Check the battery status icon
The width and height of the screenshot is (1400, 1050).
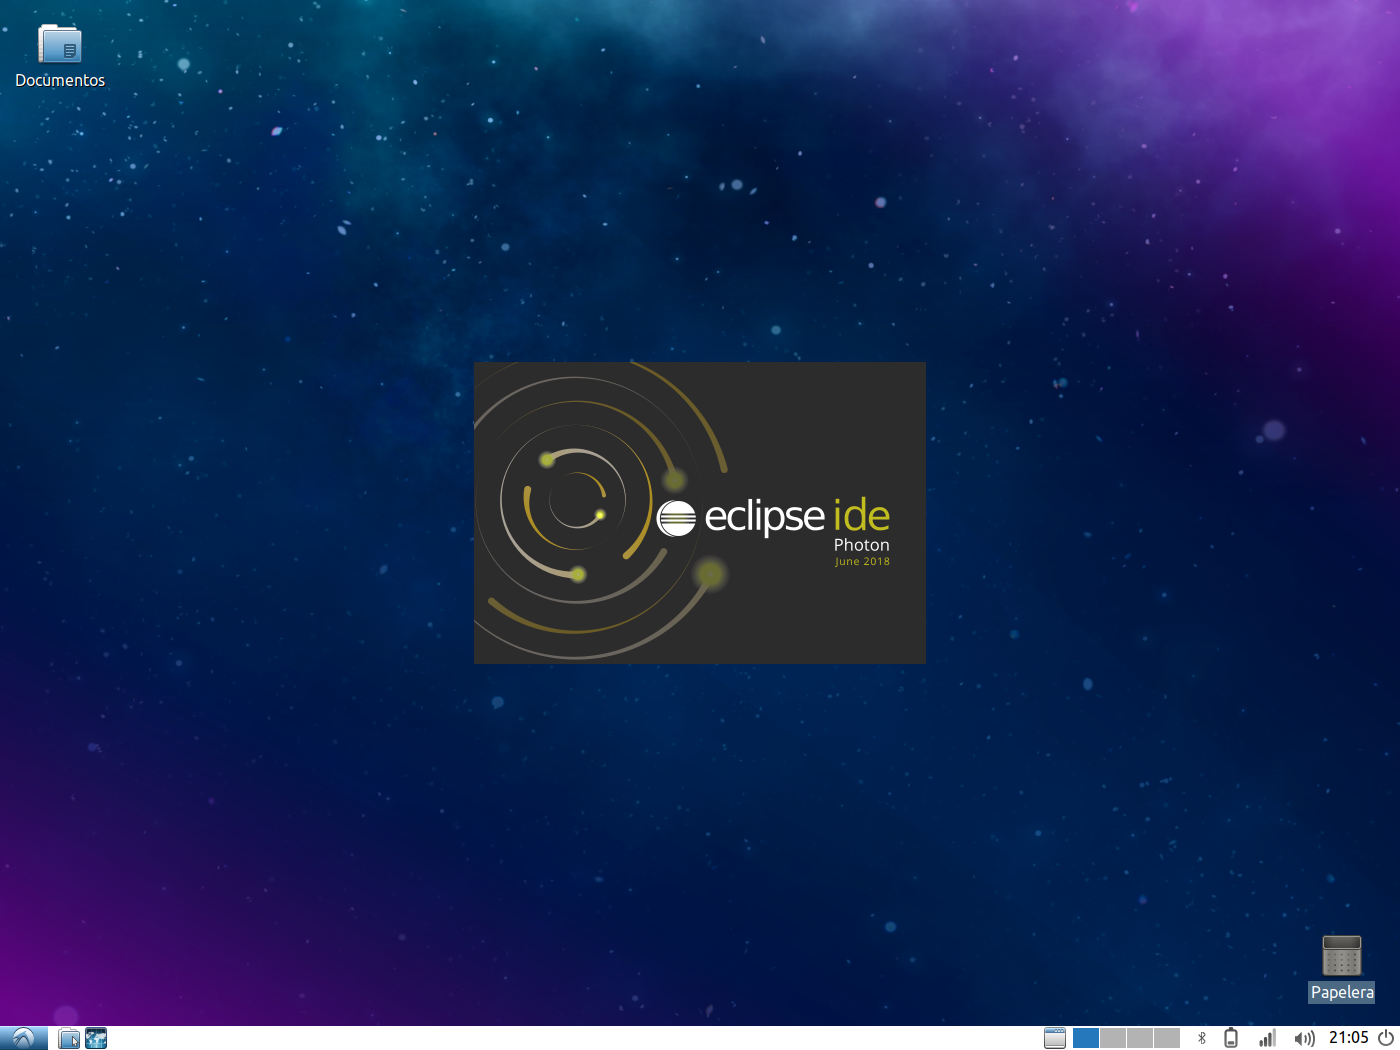pyautogui.click(x=1231, y=1038)
